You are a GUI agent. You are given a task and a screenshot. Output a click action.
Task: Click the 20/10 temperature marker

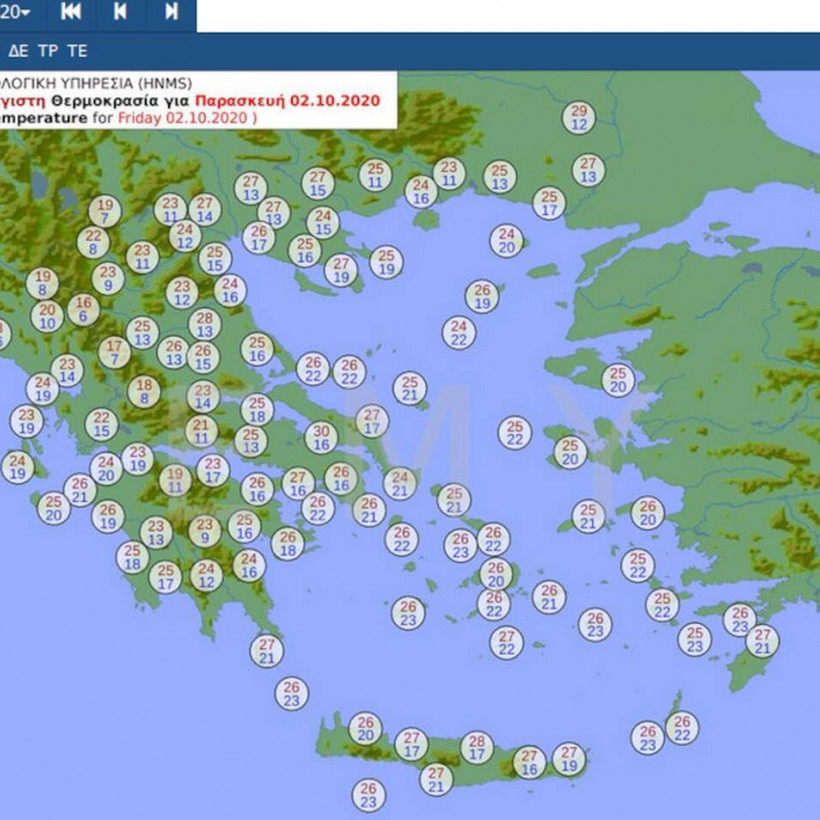(47, 317)
